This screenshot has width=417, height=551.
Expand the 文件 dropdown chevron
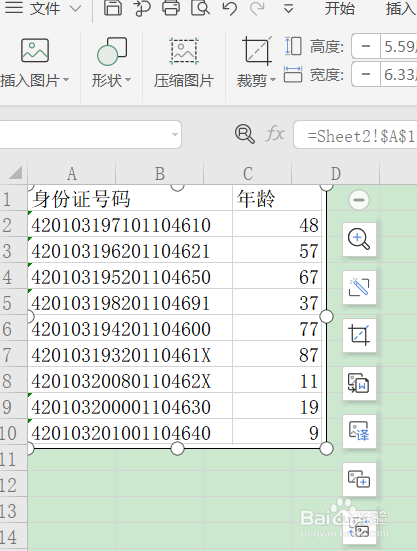point(76,8)
